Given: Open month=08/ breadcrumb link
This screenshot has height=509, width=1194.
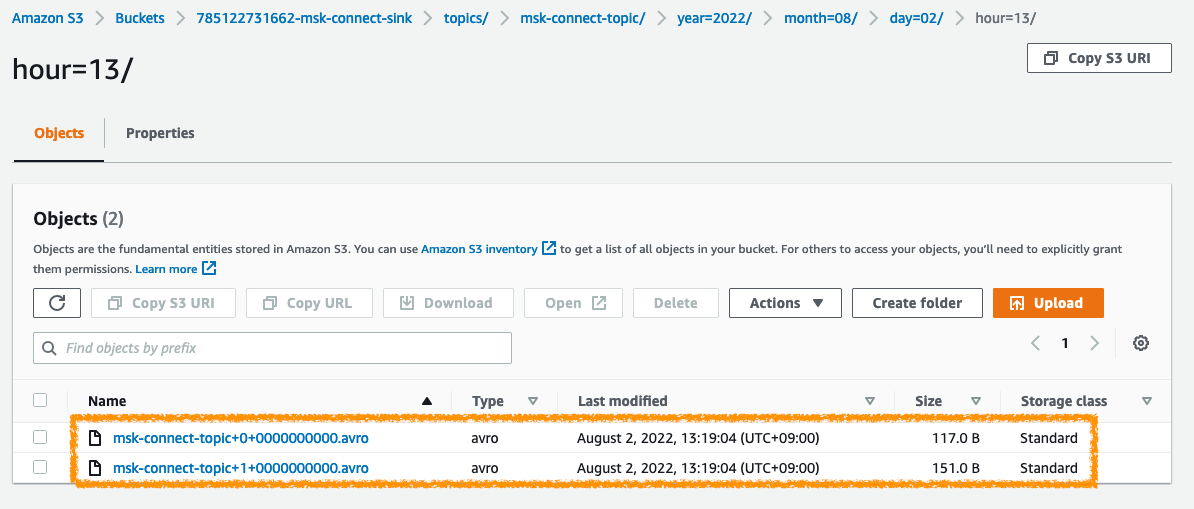Looking at the screenshot, I should [x=821, y=18].
